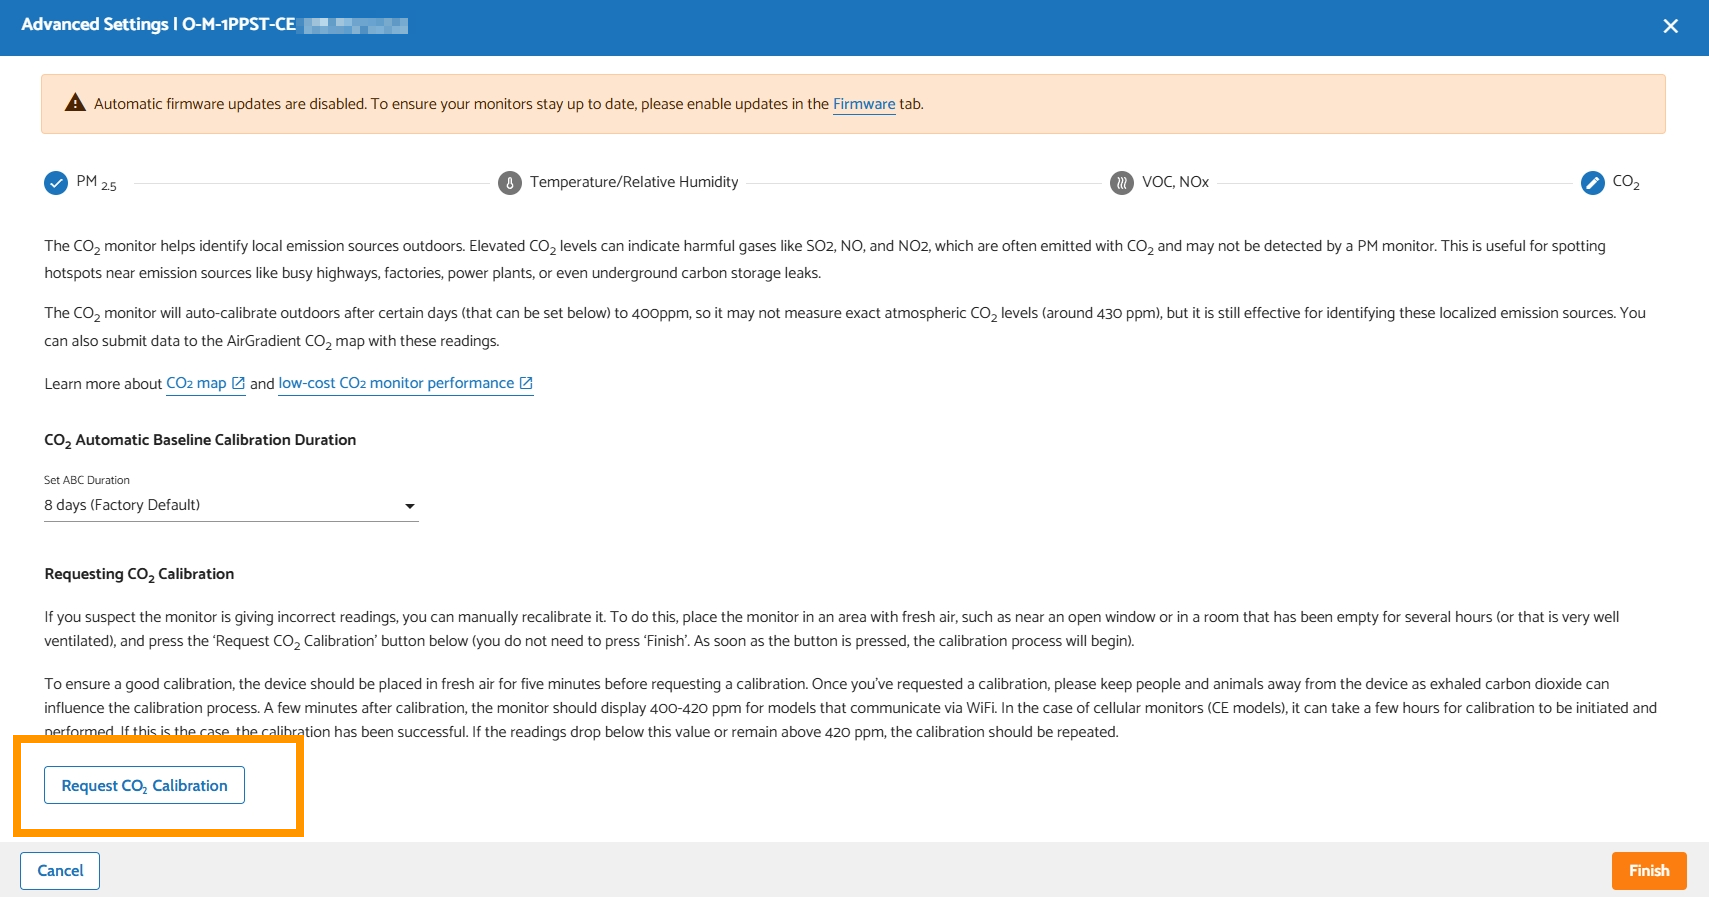The width and height of the screenshot is (1709, 897).
Task: Click the Cancel button
Action: click(60, 870)
